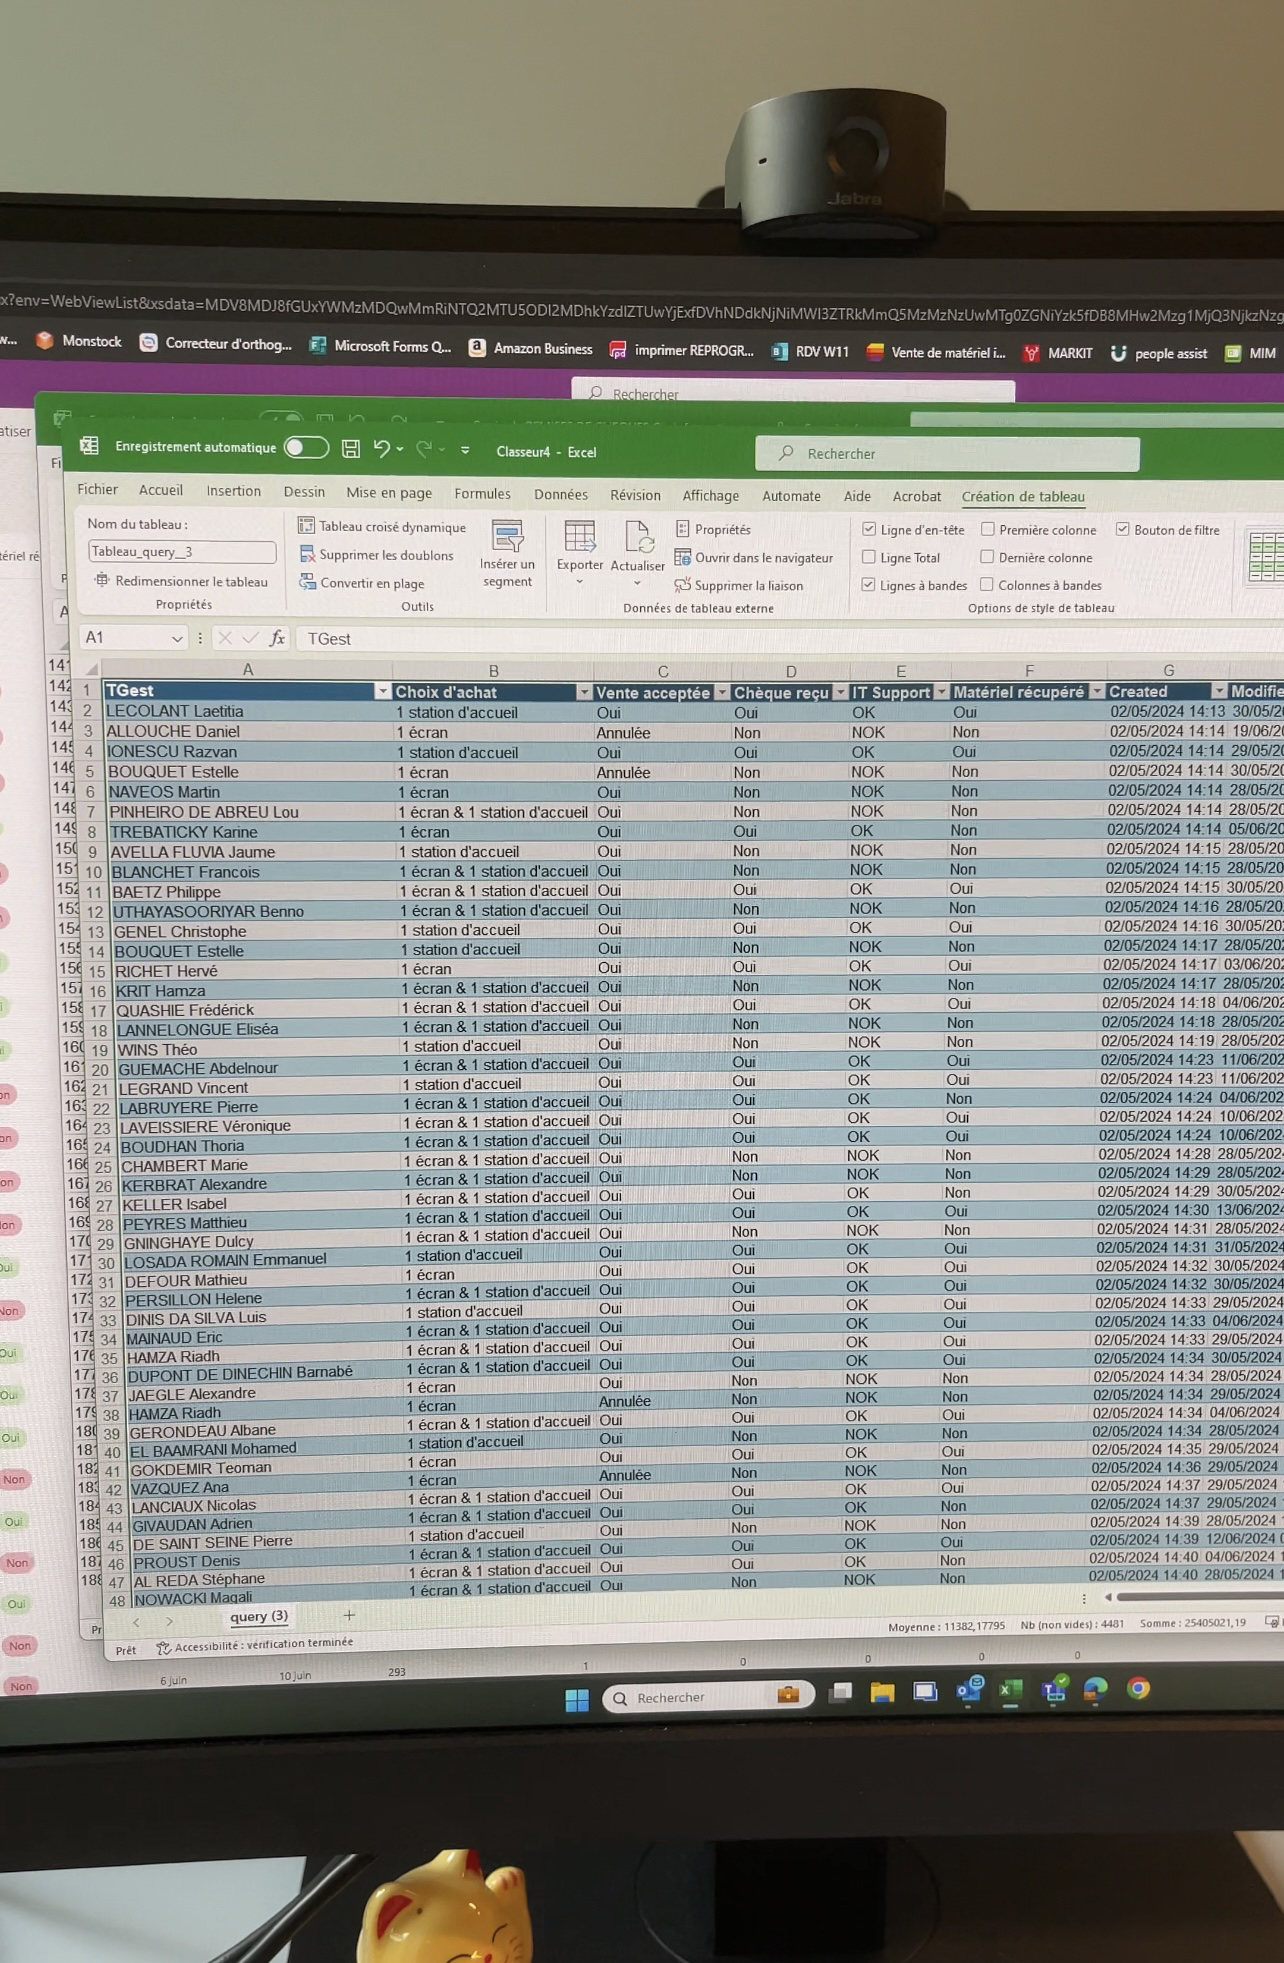Expand the Vente acceptée filter dropdown
The width and height of the screenshot is (1284, 1963).
tap(721, 692)
